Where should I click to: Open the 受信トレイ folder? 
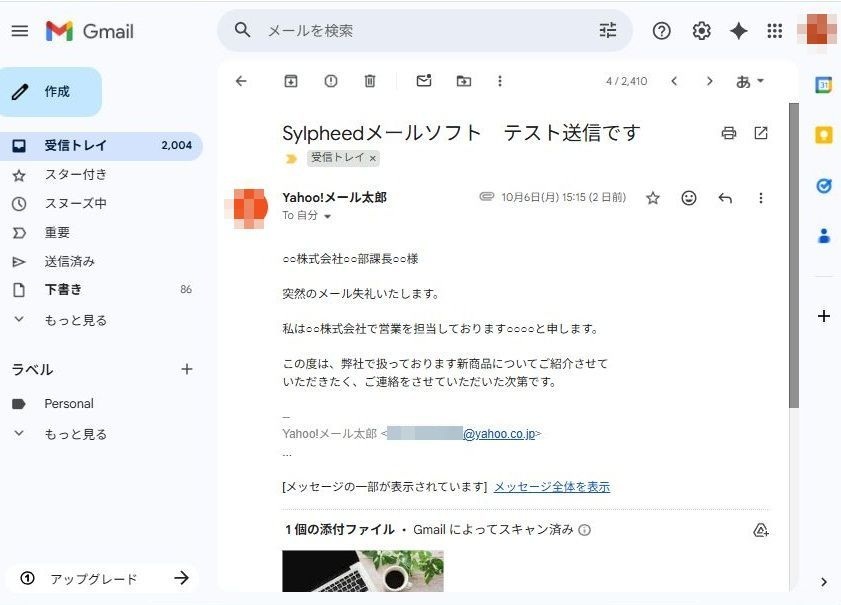click(x=75, y=146)
